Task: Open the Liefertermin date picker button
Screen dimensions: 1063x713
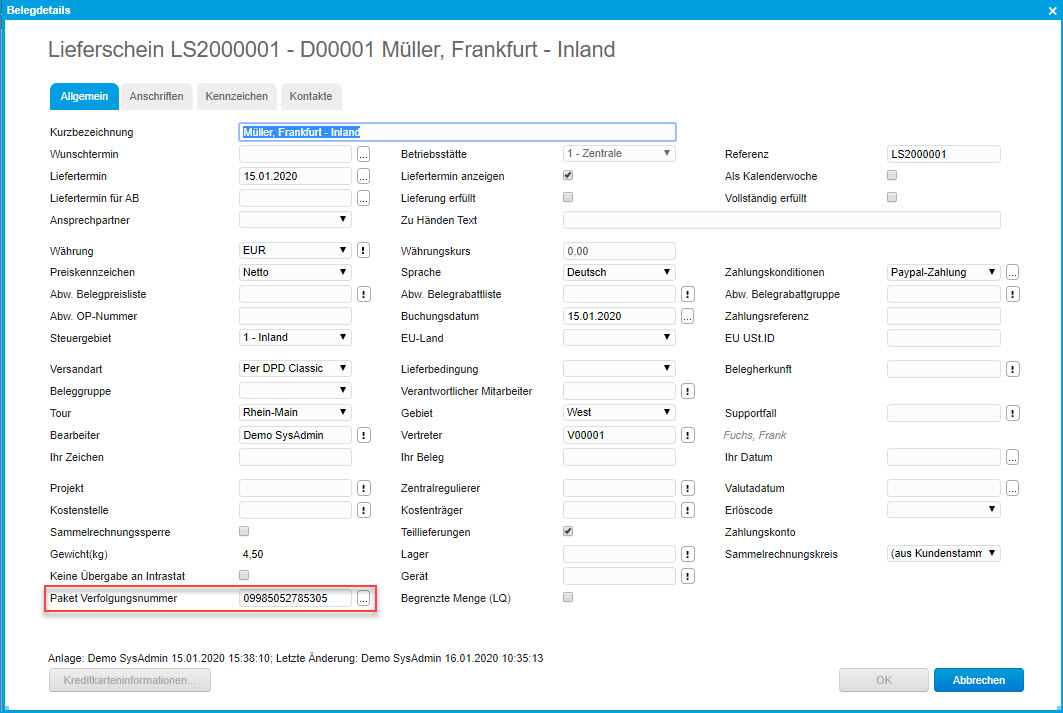Action: coord(363,176)
